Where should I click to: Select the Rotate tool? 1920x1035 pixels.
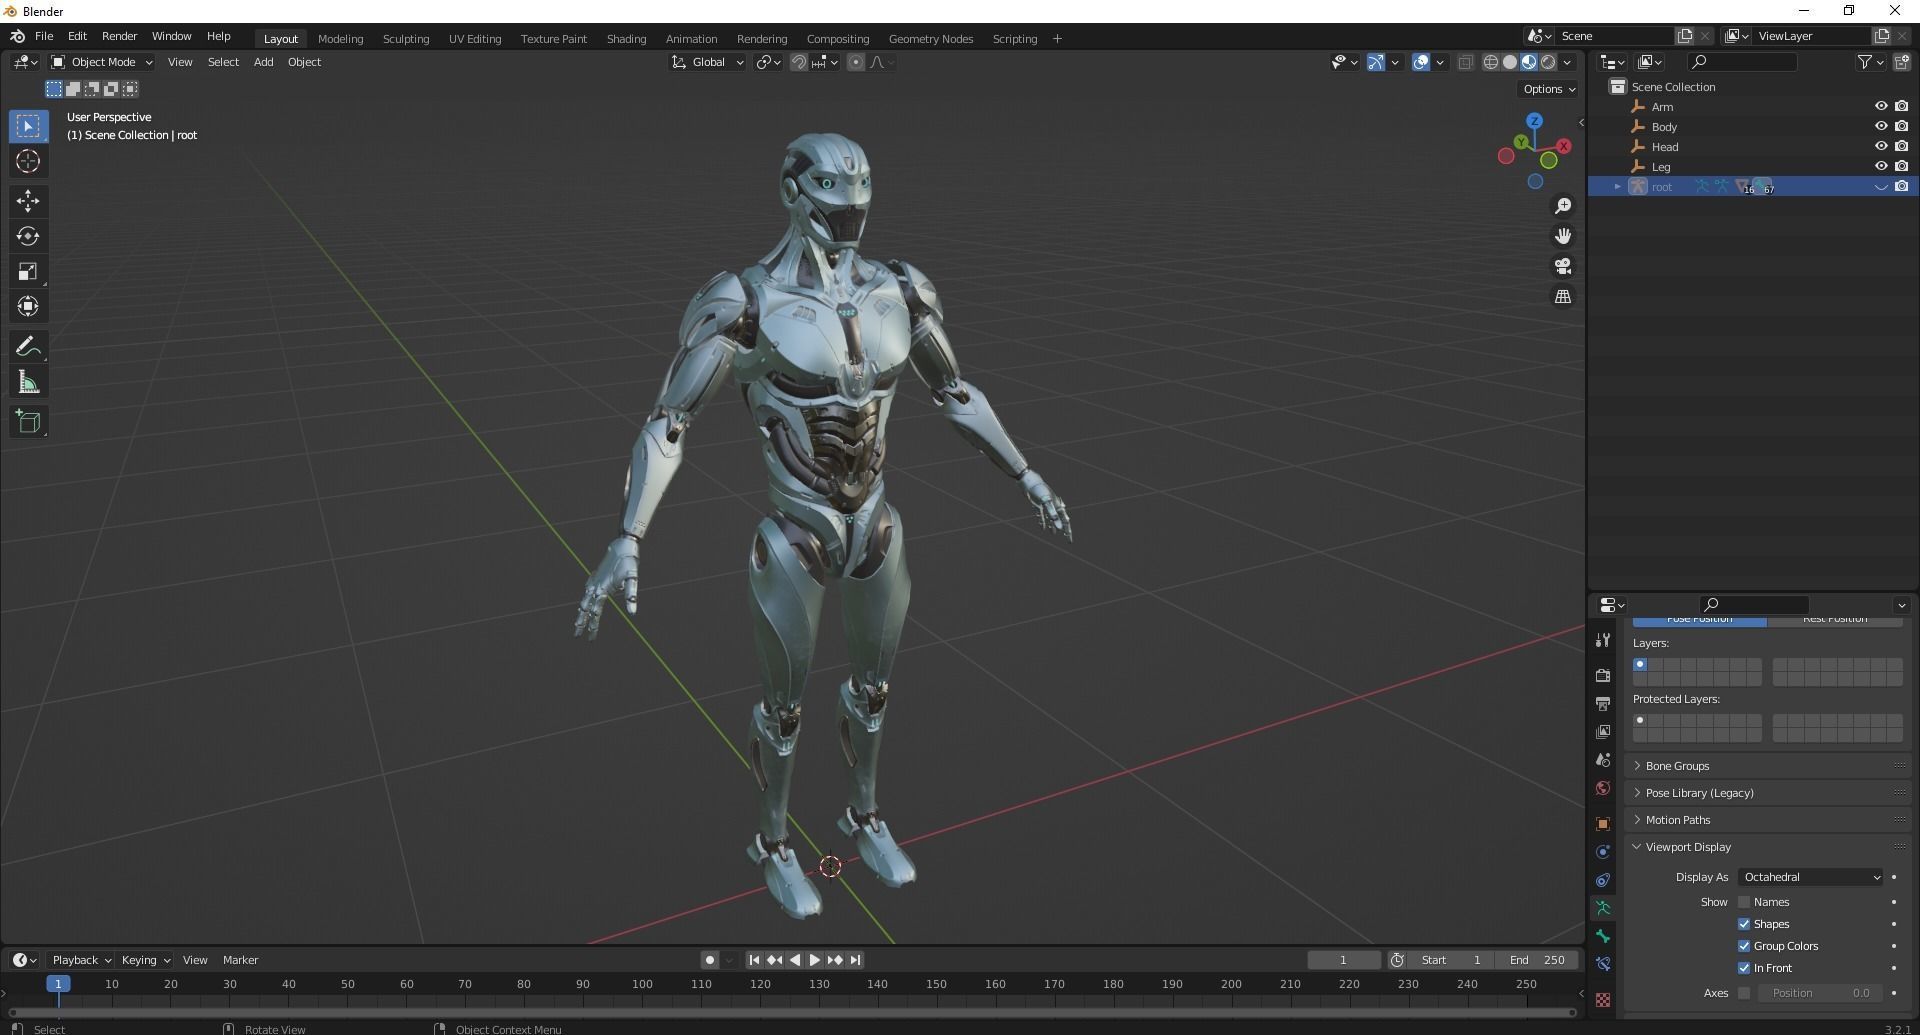[x=28, y=236]
